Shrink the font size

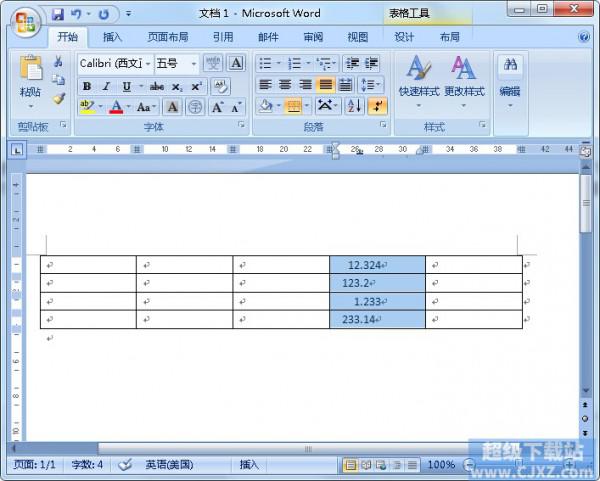[x=236, y=107]
